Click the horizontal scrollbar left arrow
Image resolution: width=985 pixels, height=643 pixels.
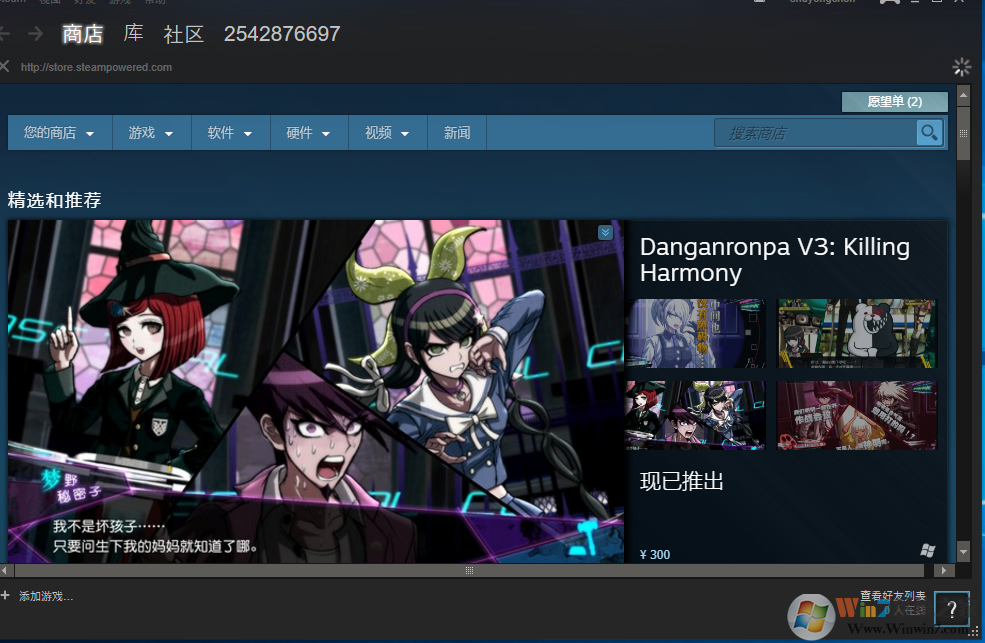click(x=4, y=570)
